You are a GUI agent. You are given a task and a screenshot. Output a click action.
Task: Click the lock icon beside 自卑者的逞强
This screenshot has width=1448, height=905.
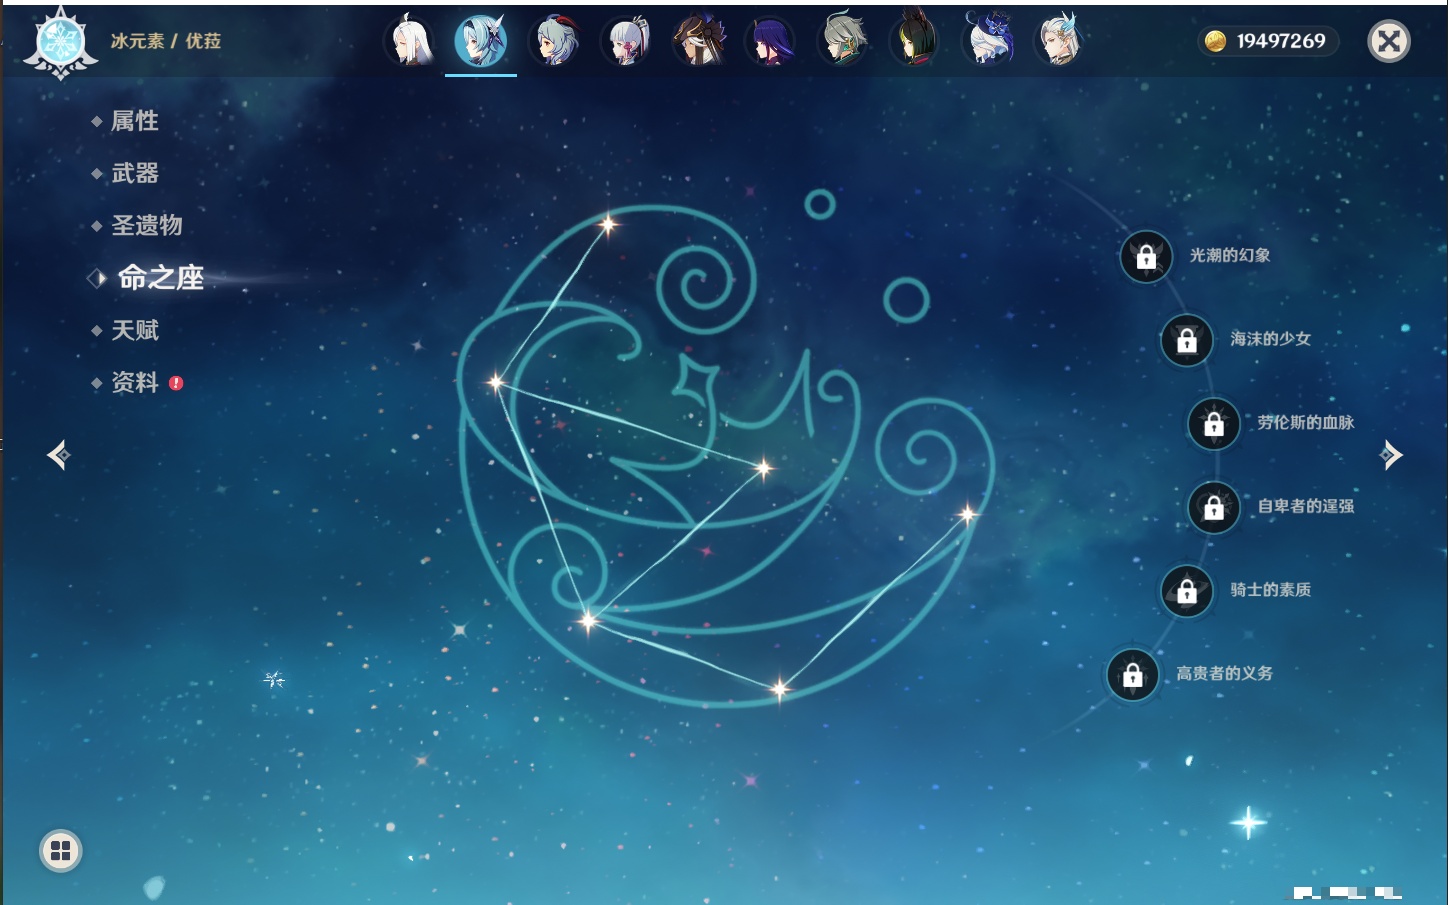[1214, 507]
